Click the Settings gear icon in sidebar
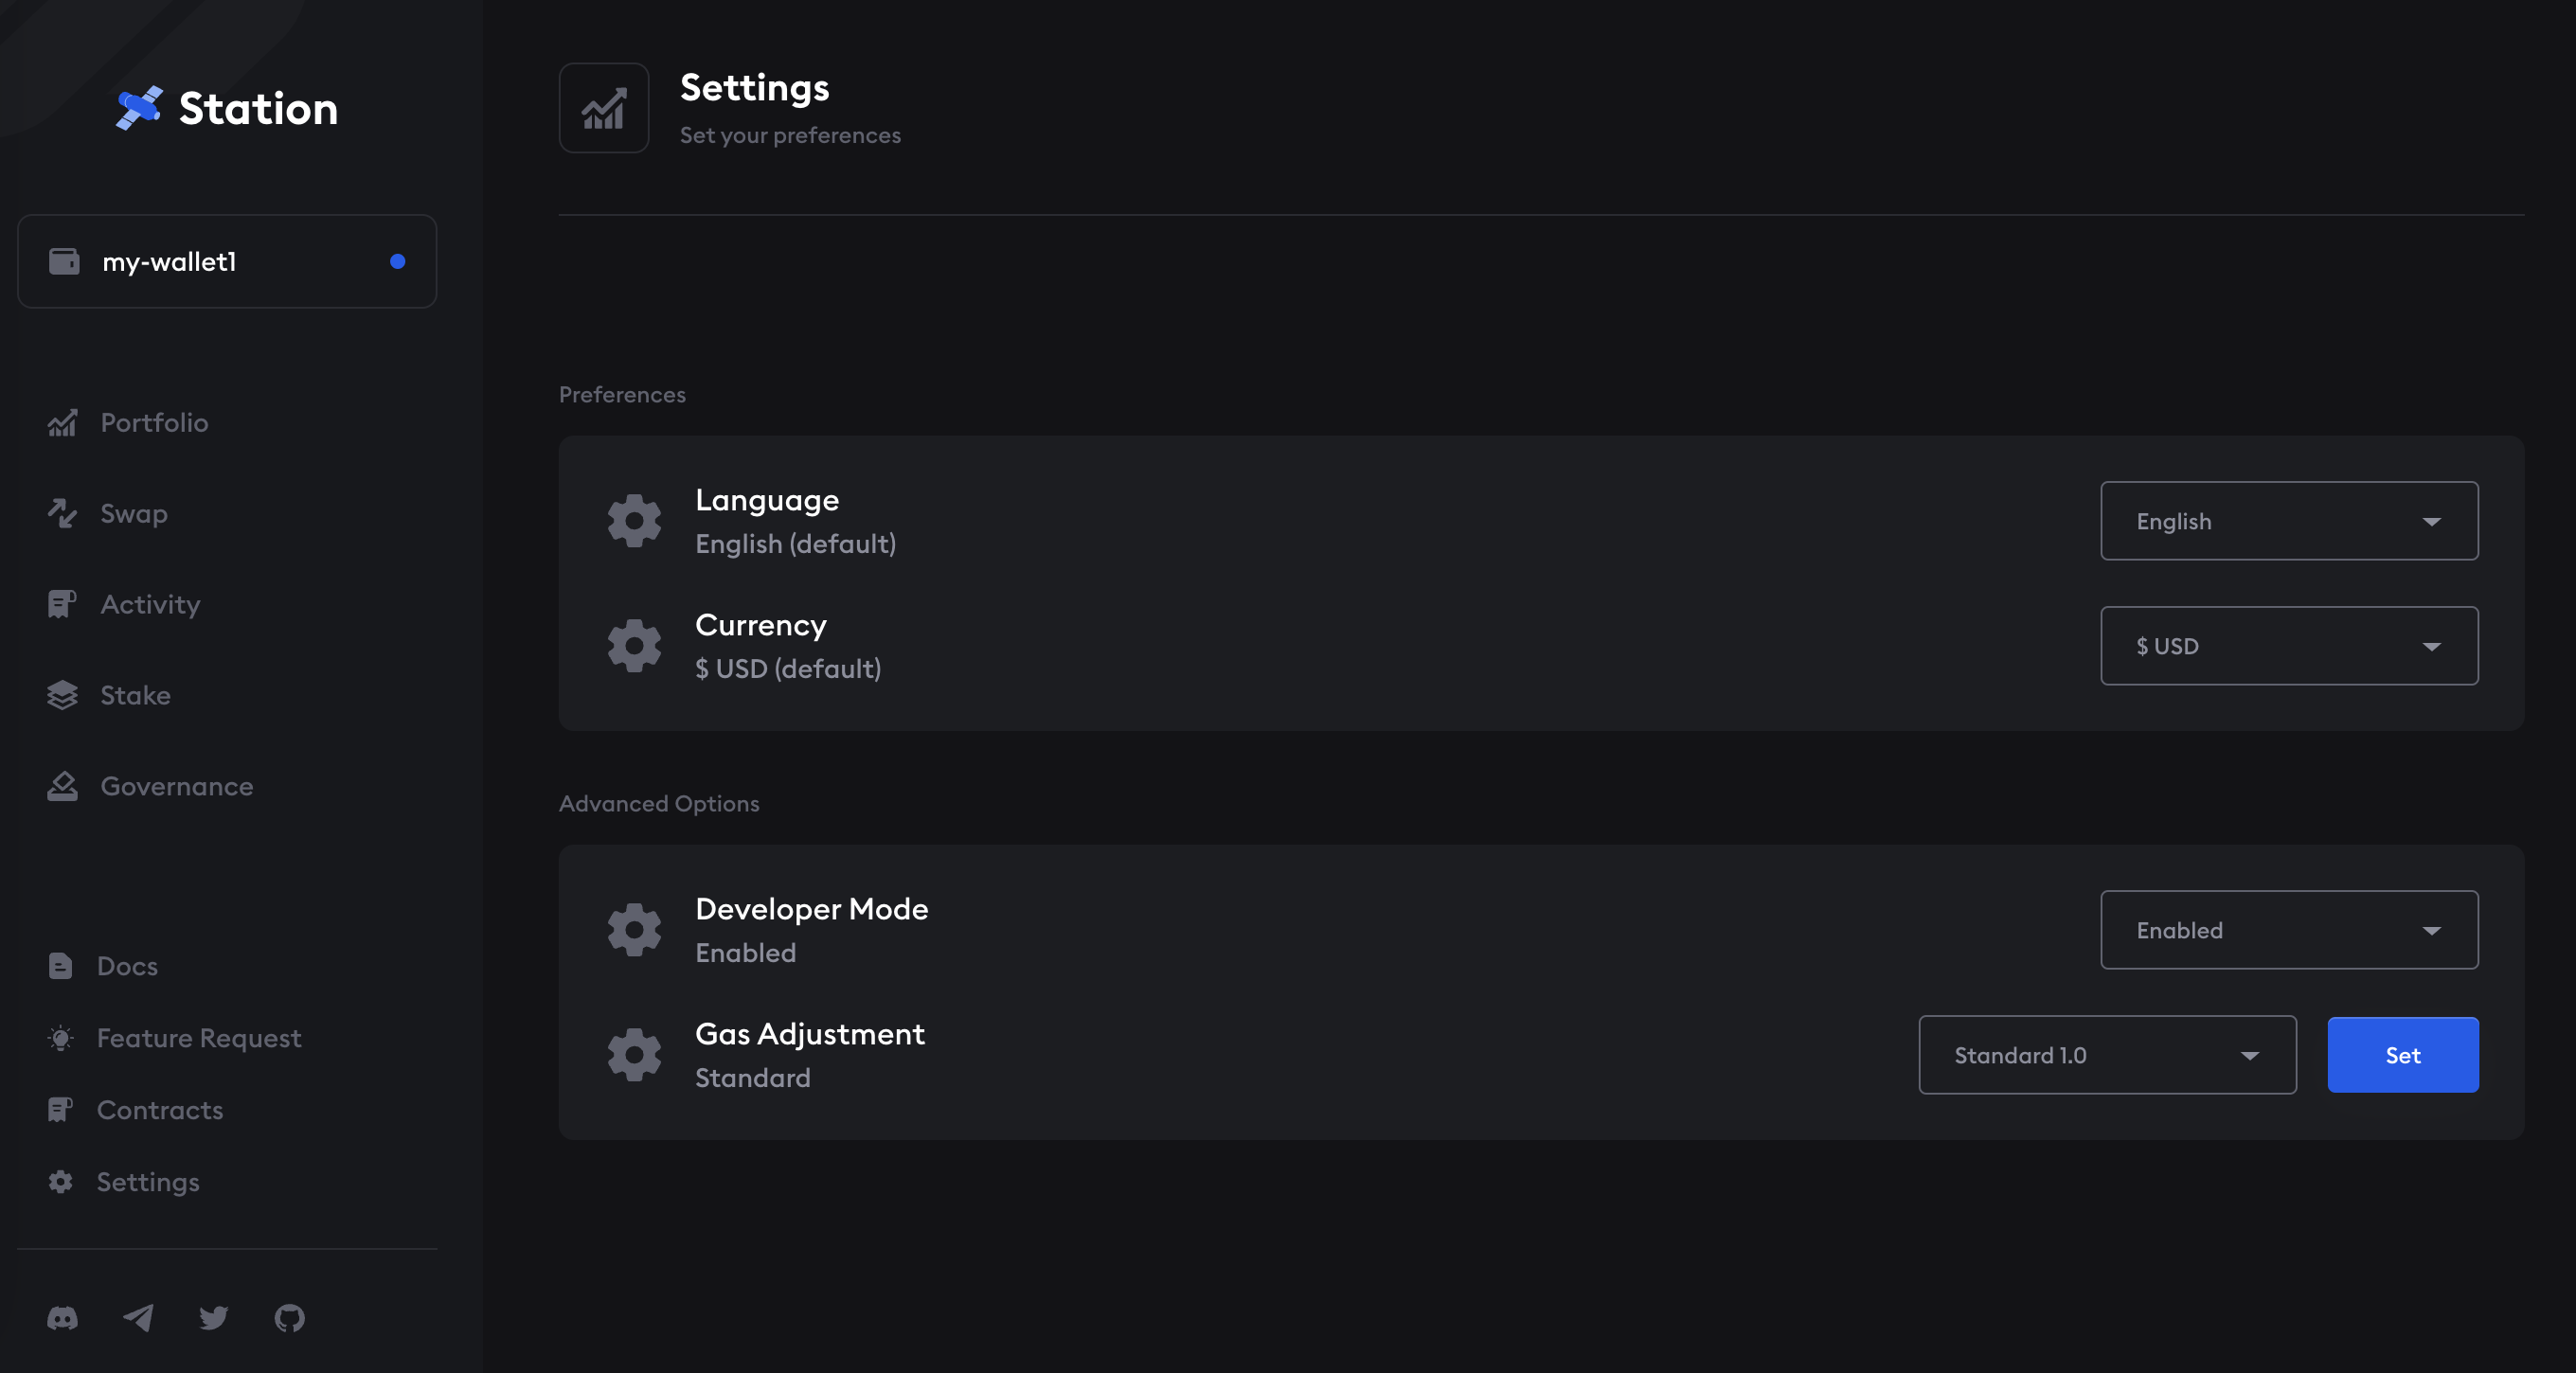 62,1181
